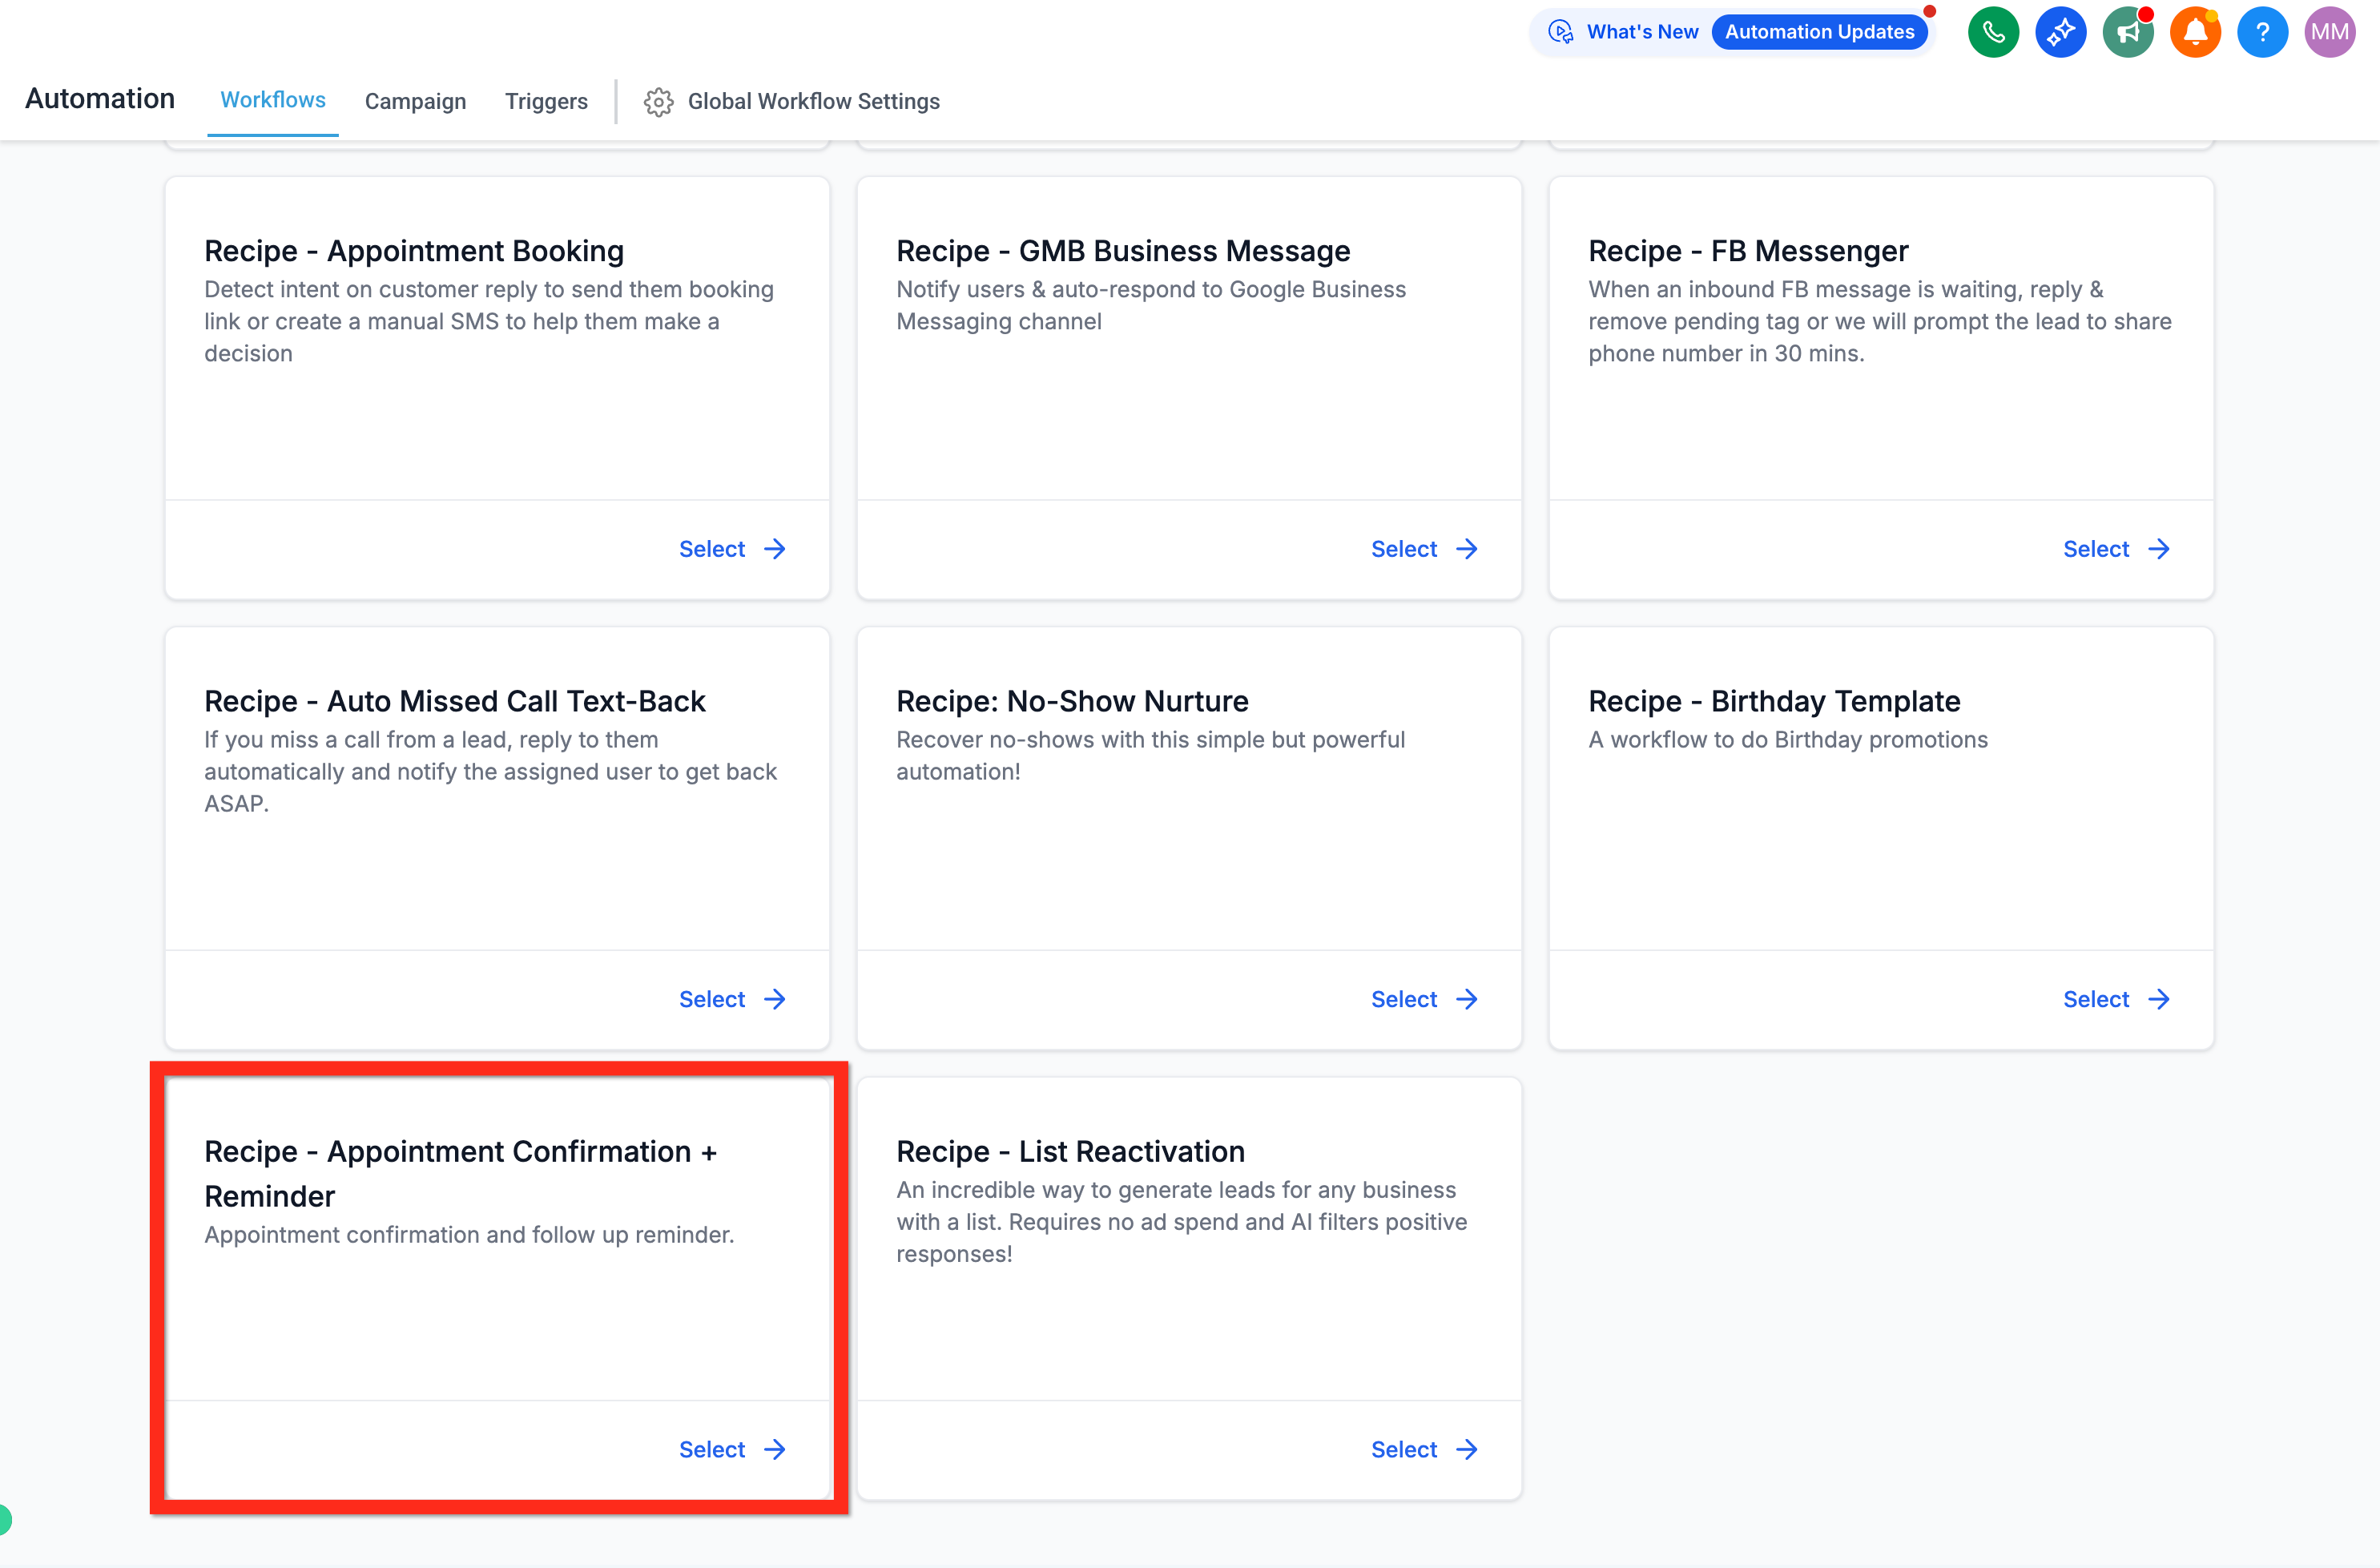Open the Workflows tab
This screenshot has height=1568, width=2380.
(x=273, y=100)
